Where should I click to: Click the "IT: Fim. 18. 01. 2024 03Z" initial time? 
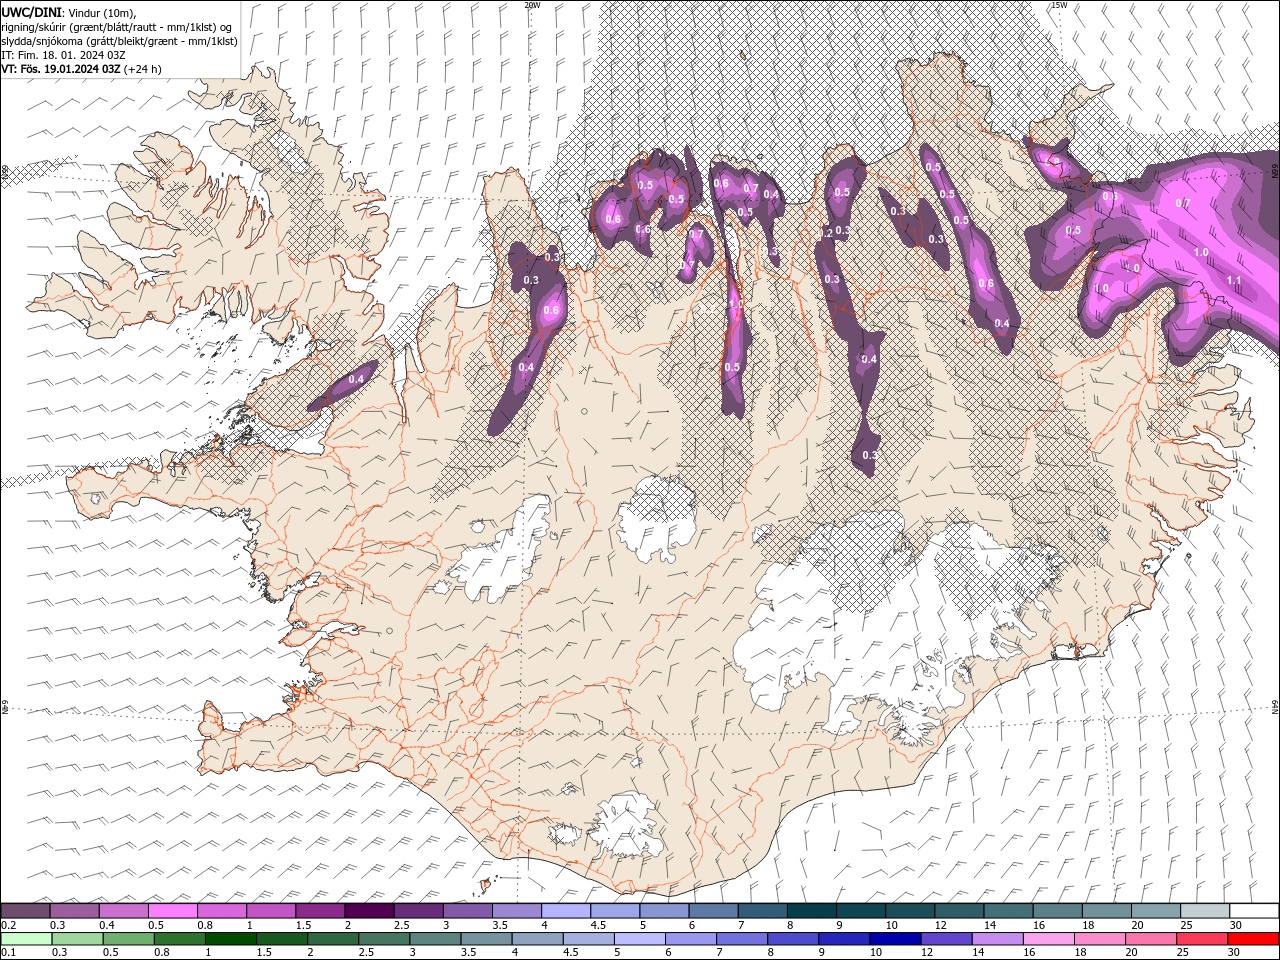(63, 55)
